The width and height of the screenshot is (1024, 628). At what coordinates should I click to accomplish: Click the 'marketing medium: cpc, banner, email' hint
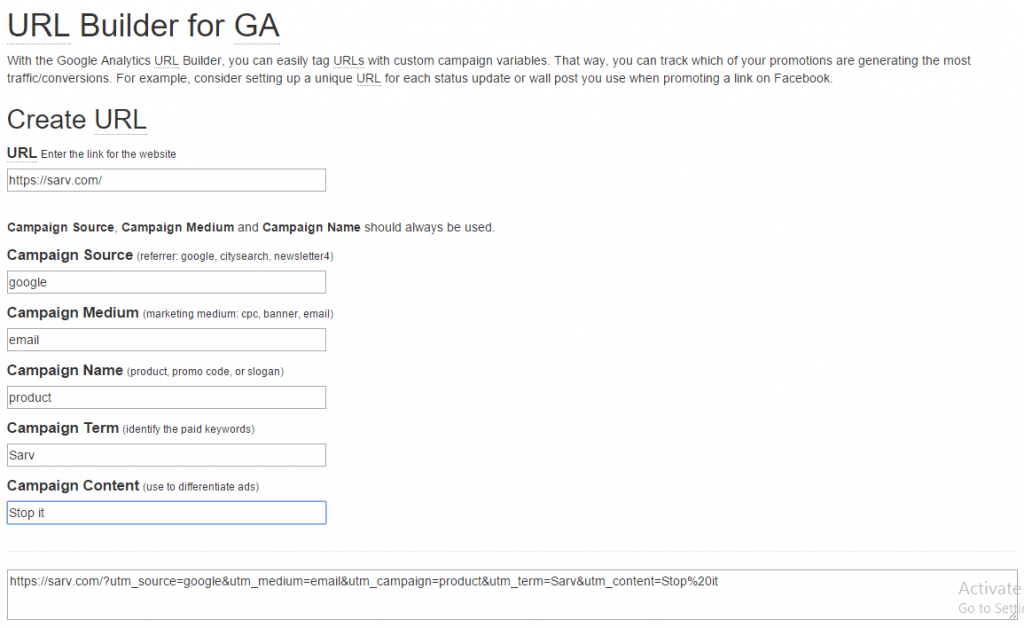pyautogui.click(x=238, y=314)
